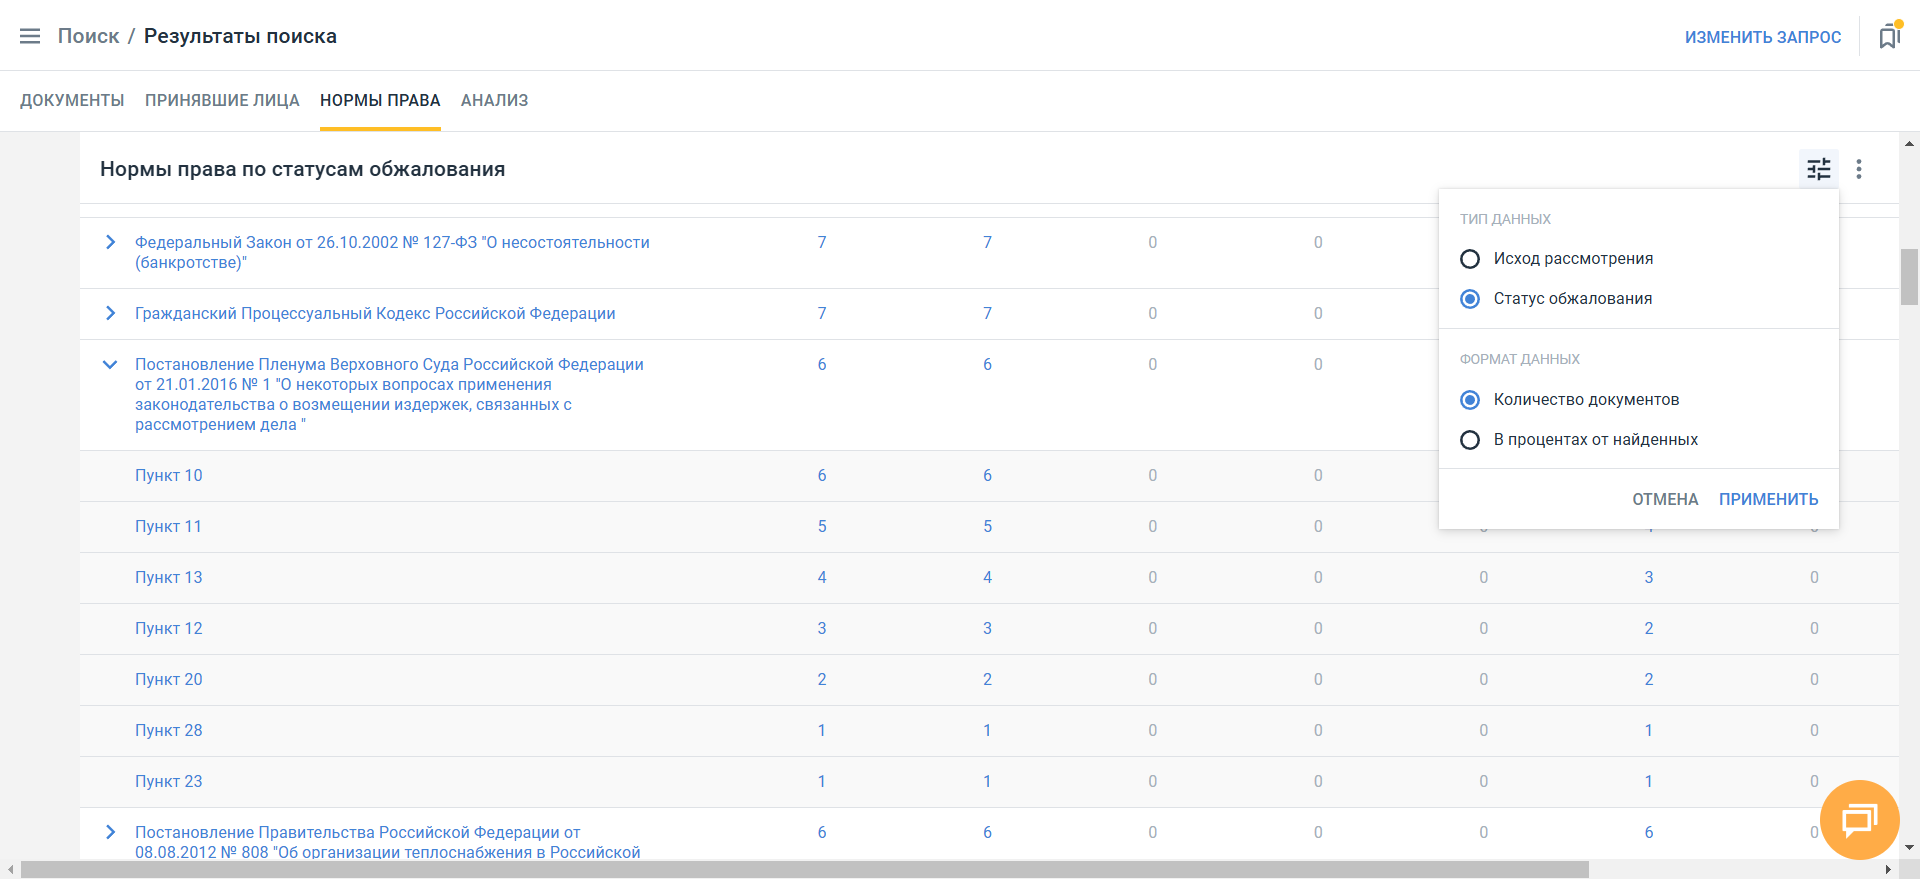Collapse the Постановление Пленума Верховного Суда row
The width and height of the screenshot is (1920, 879).
tap(110, 364)
